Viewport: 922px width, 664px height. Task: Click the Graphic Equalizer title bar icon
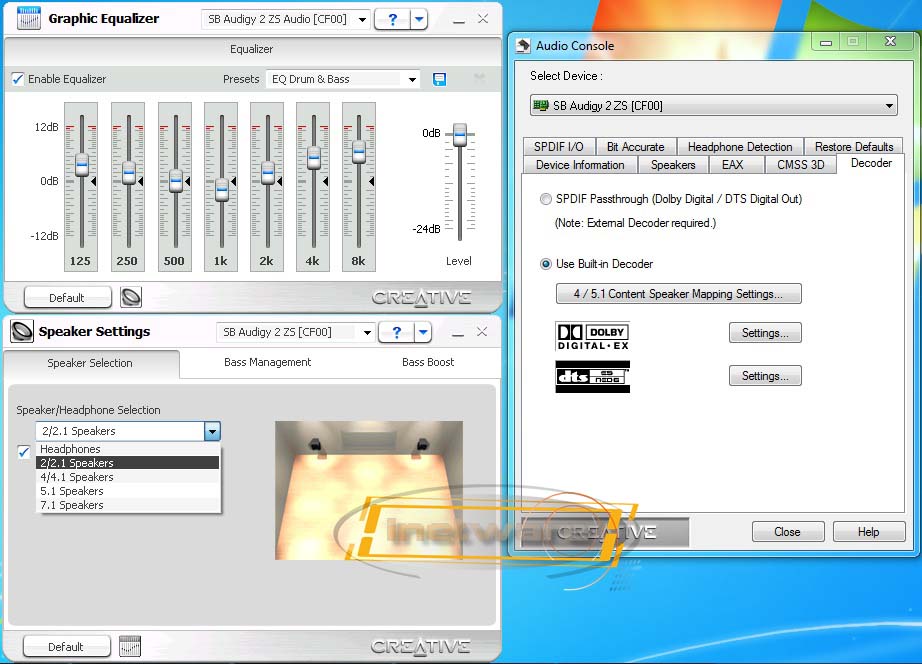click(x=29, y=19)
